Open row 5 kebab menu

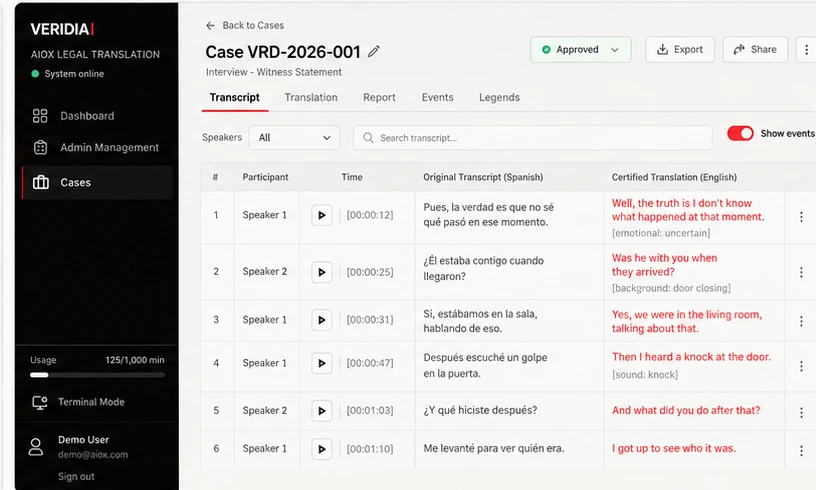tap(801, 412)
